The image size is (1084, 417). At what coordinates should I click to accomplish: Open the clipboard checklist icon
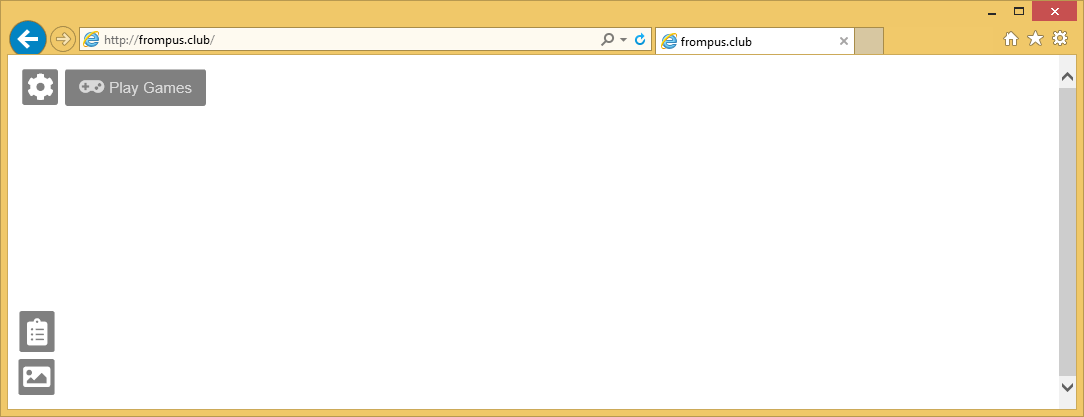click(x=37, y=332)
